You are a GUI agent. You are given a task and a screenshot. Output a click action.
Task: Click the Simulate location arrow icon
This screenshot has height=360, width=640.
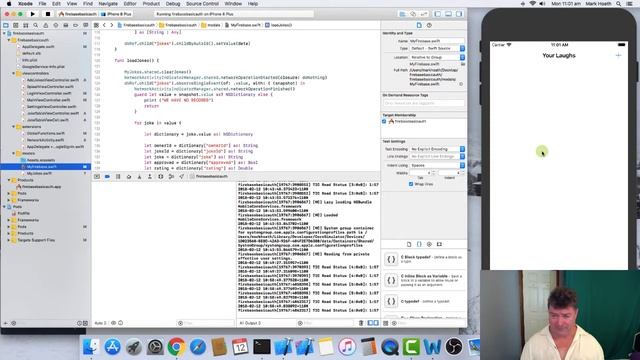182,177
